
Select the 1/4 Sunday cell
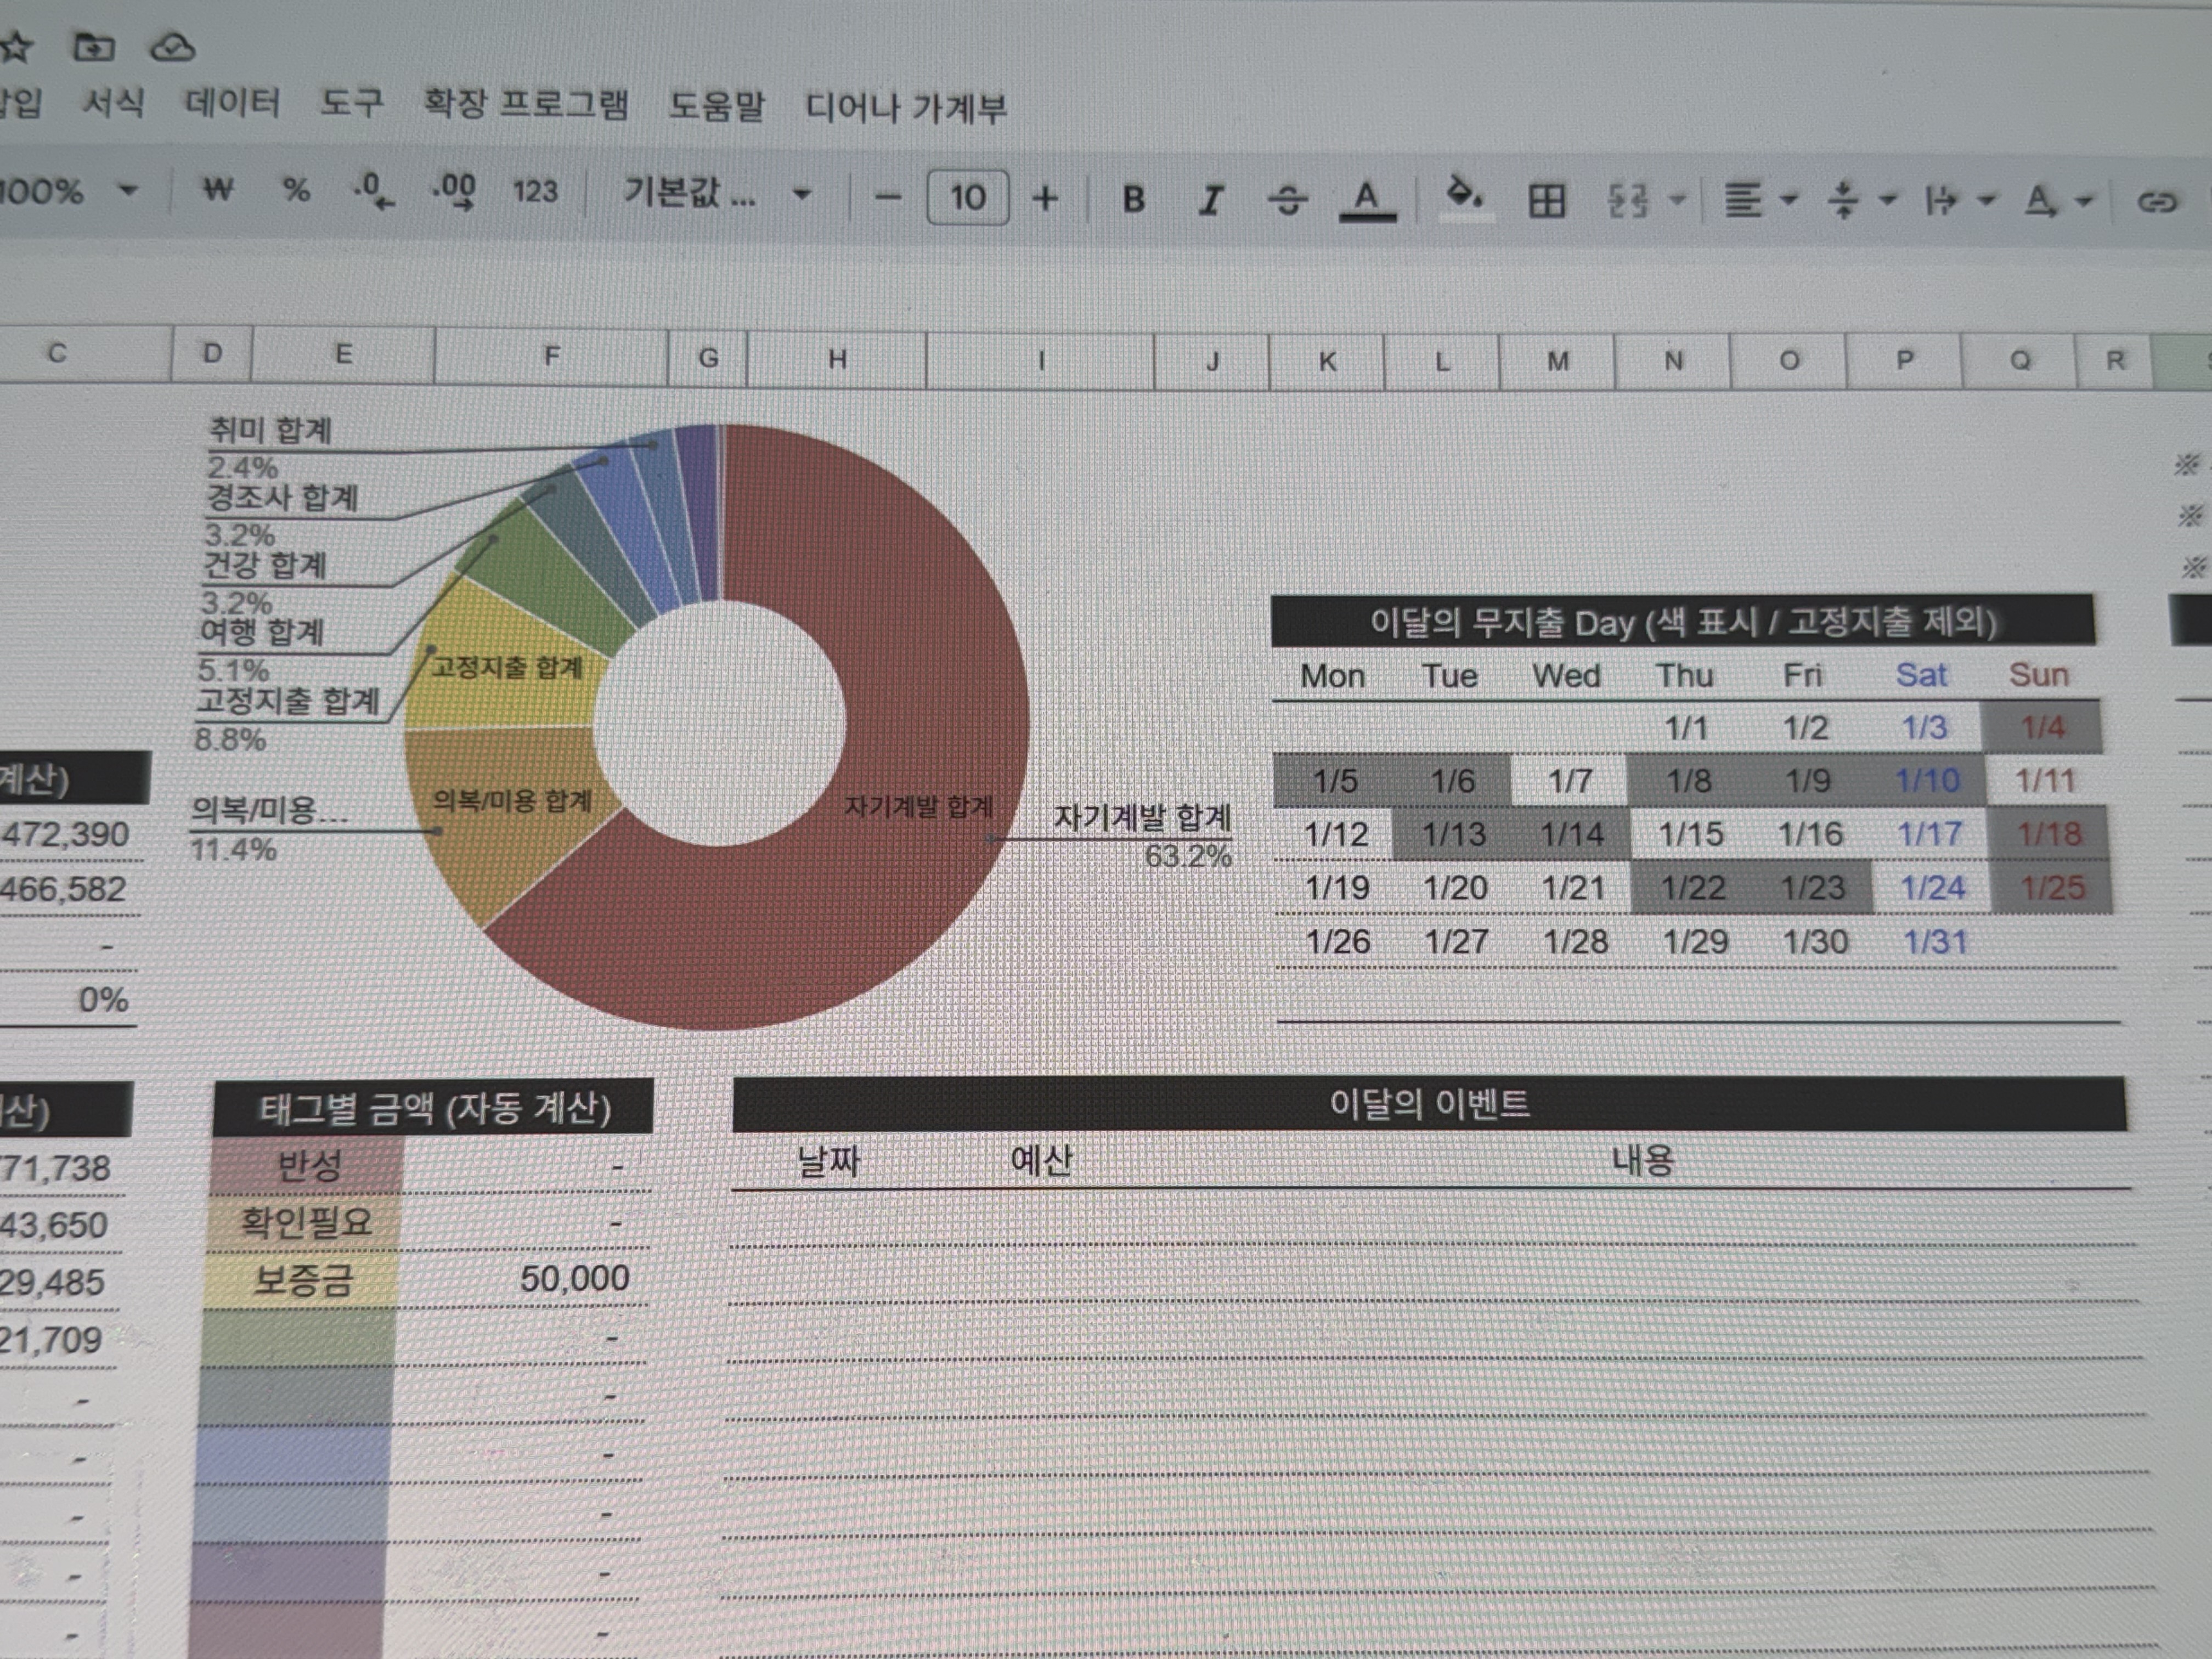tap(2041, 727)
